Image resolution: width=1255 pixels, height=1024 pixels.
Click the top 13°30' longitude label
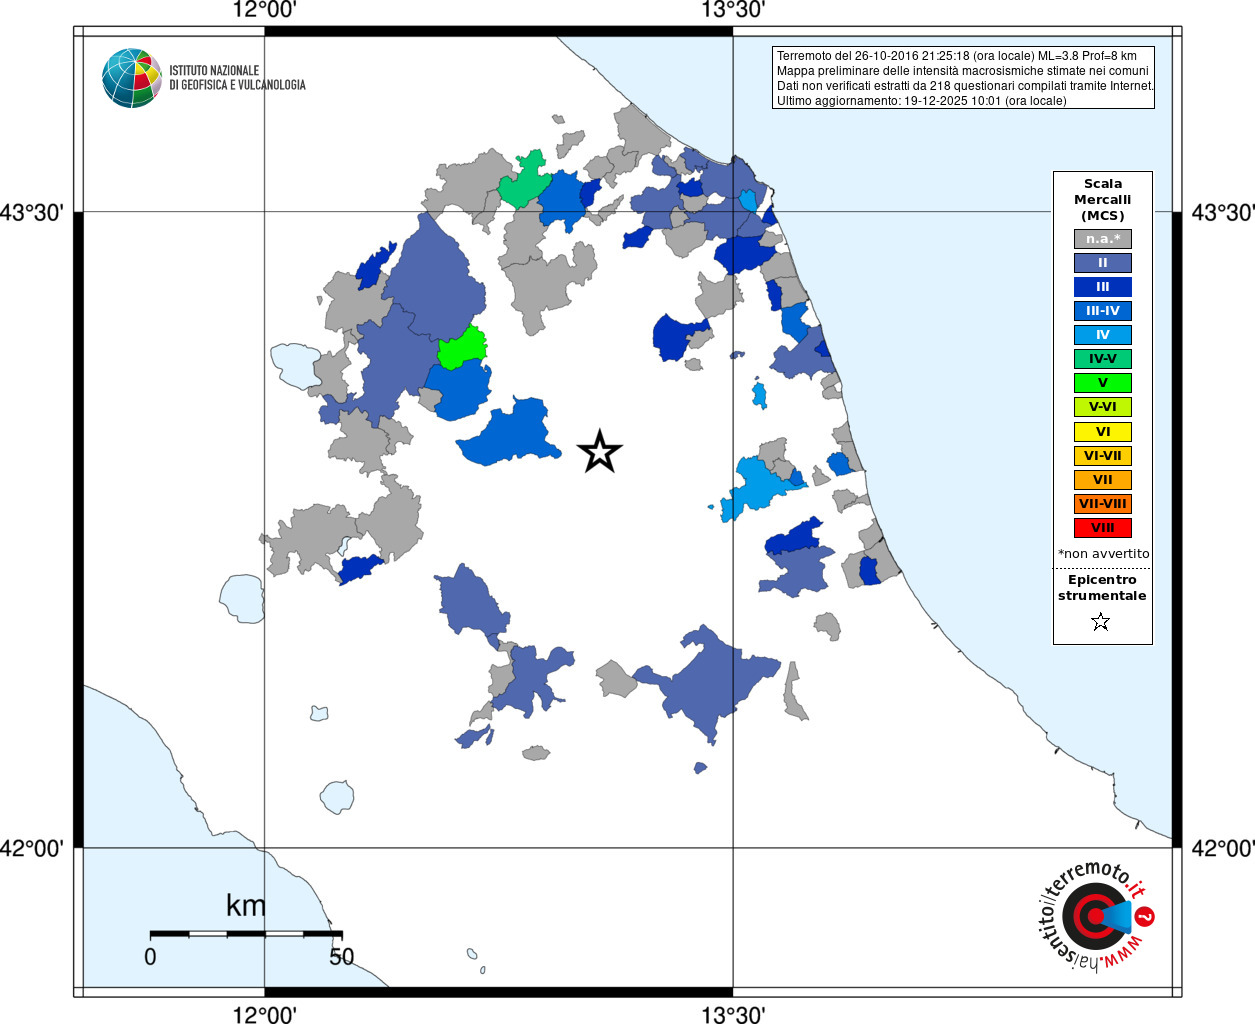[x=733, y=10]
